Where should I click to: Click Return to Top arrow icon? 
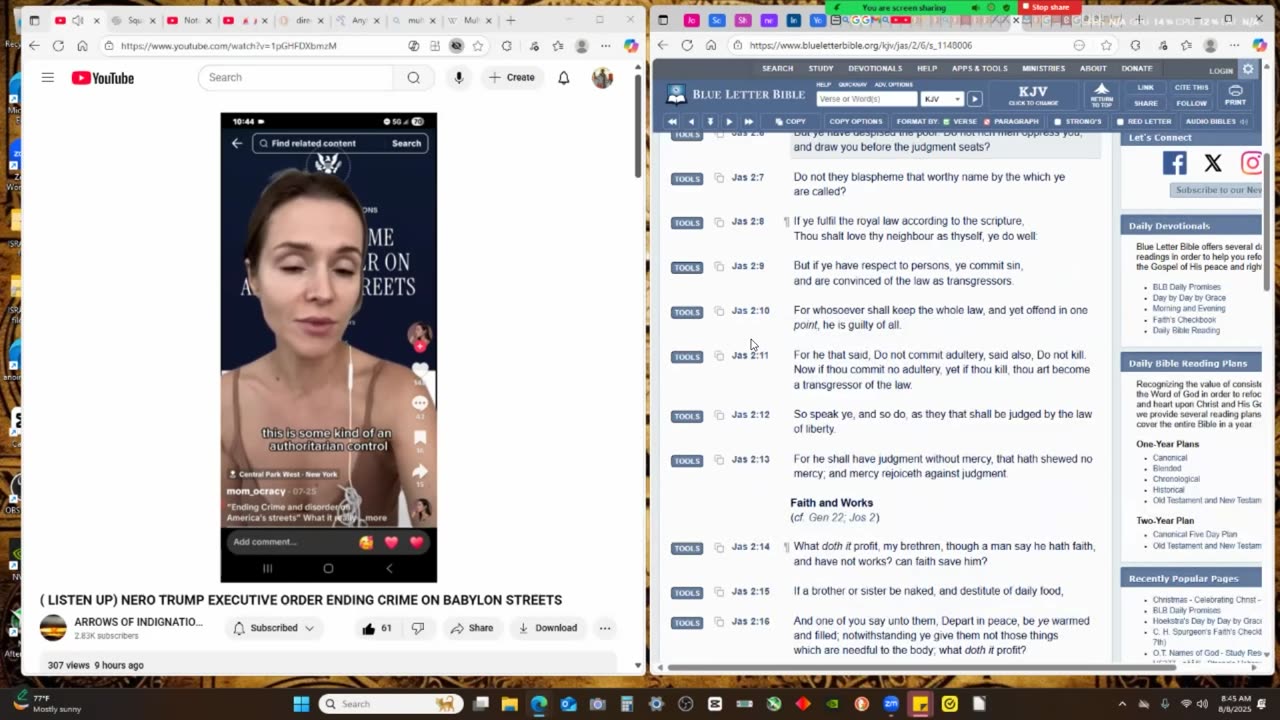1101,96
